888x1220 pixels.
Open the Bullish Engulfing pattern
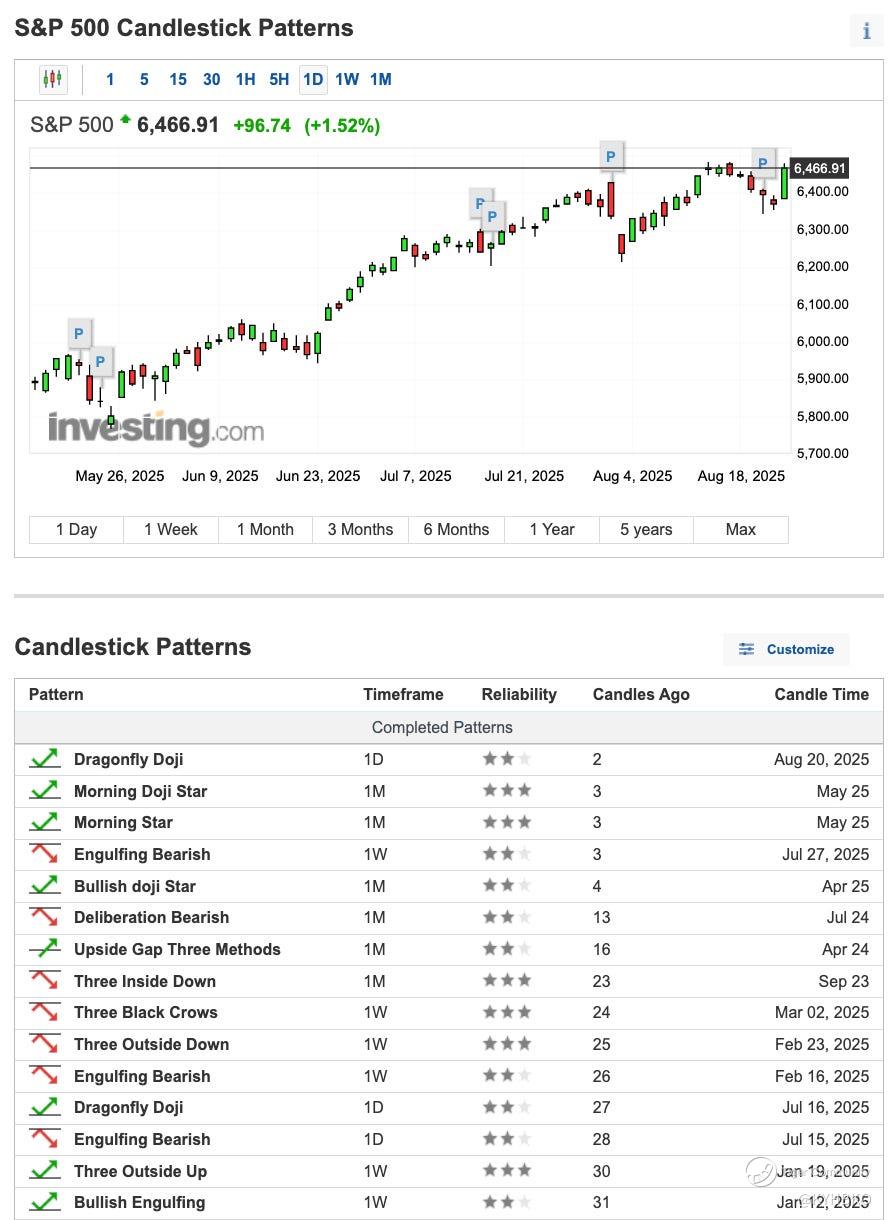(139, 1203)
